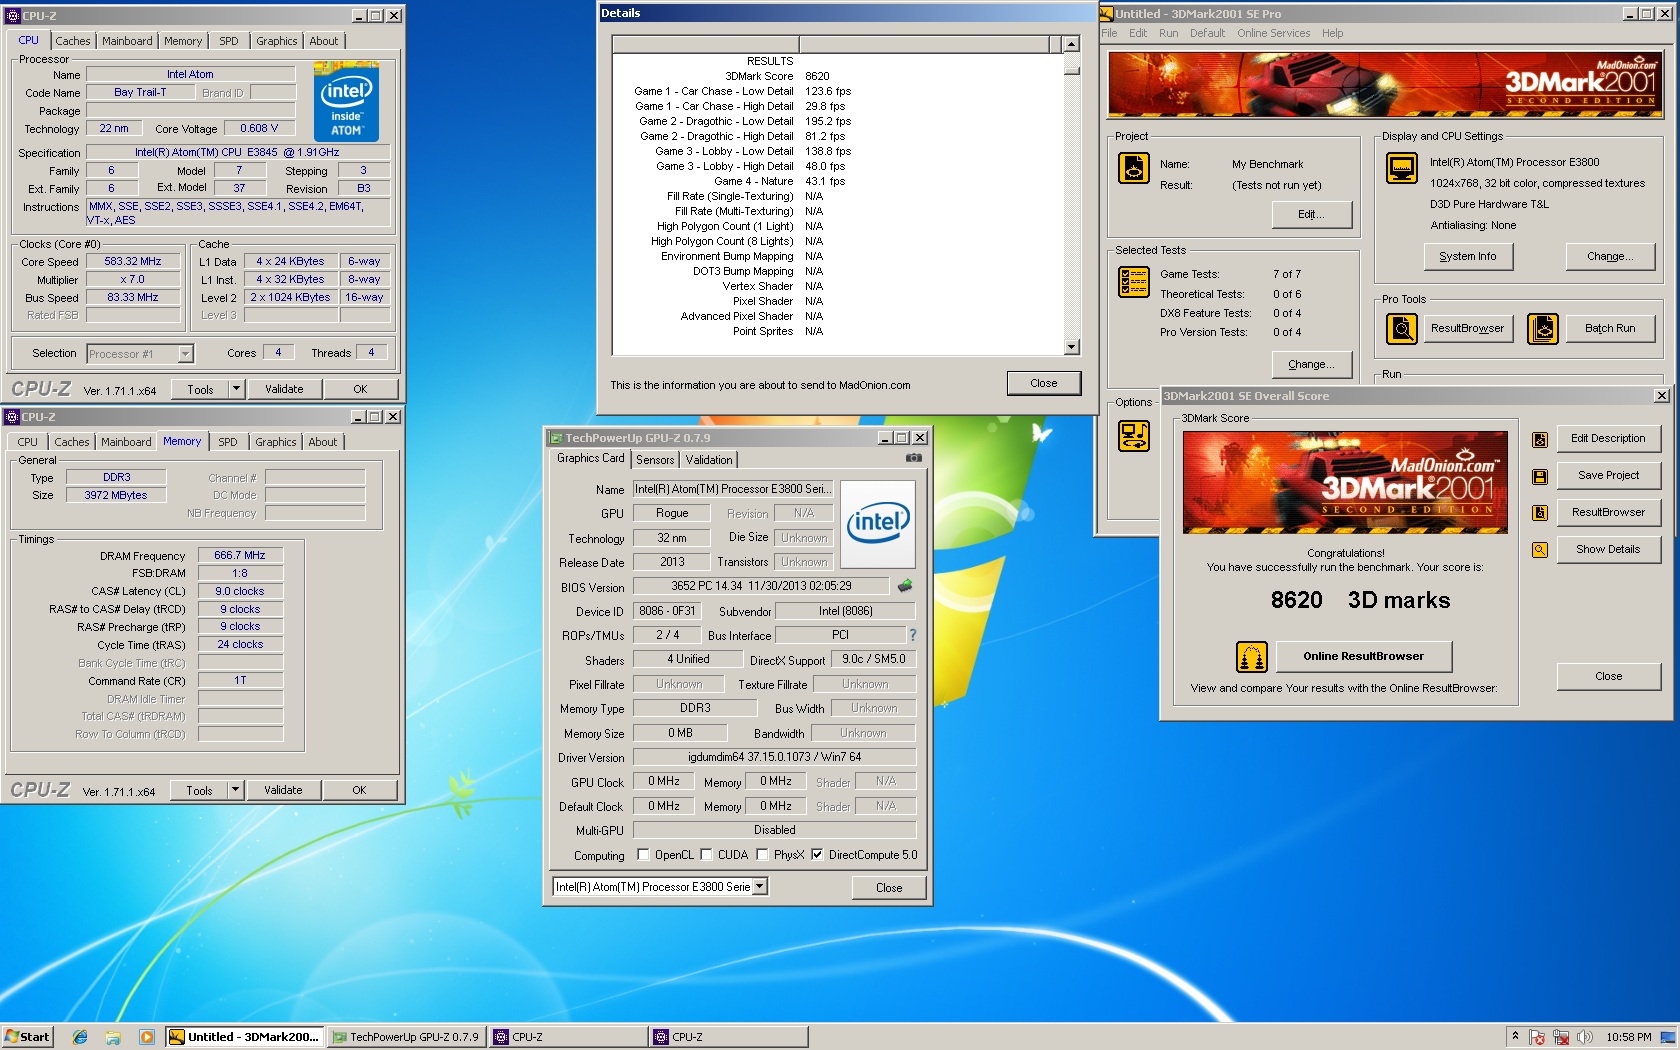
Task: Click the Project icon in 3DMark2001
Action: pyautogui.click(x=1134, y=168)
